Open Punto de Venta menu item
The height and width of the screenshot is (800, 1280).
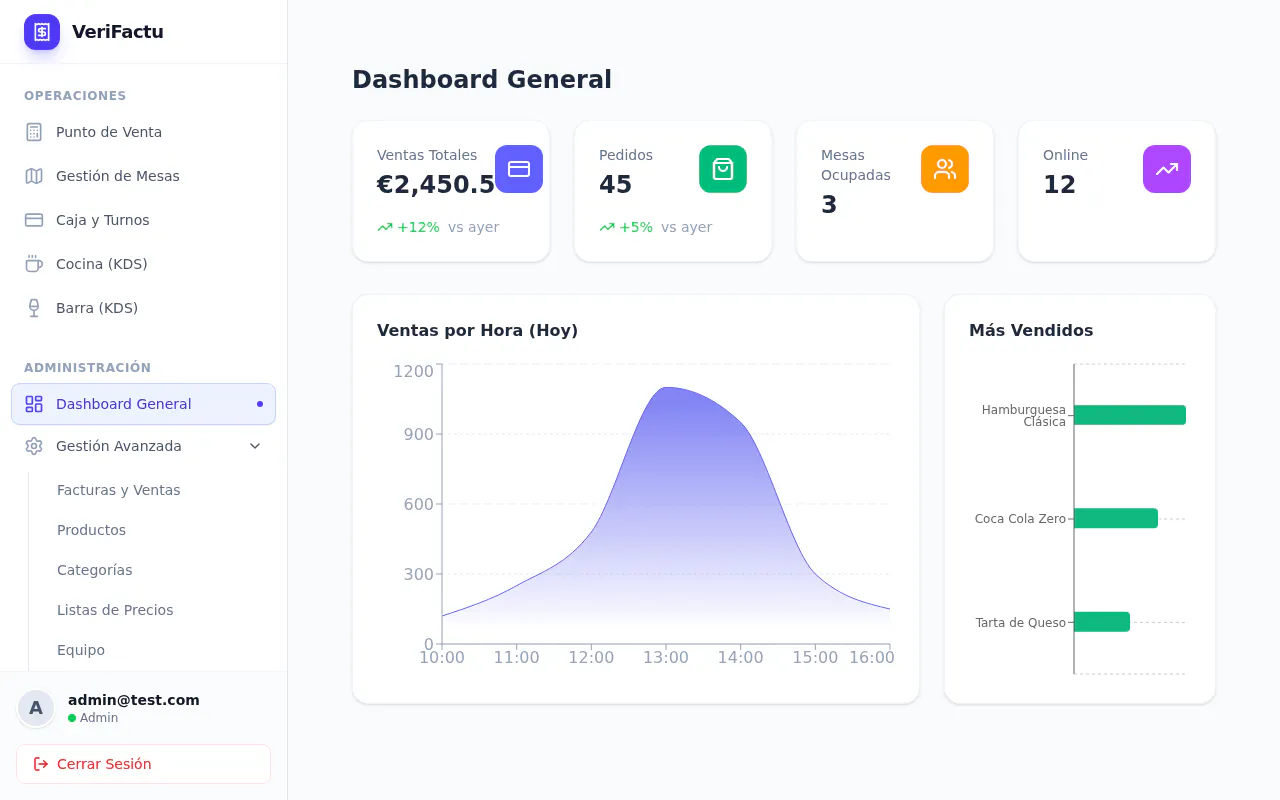click(144, 132)
